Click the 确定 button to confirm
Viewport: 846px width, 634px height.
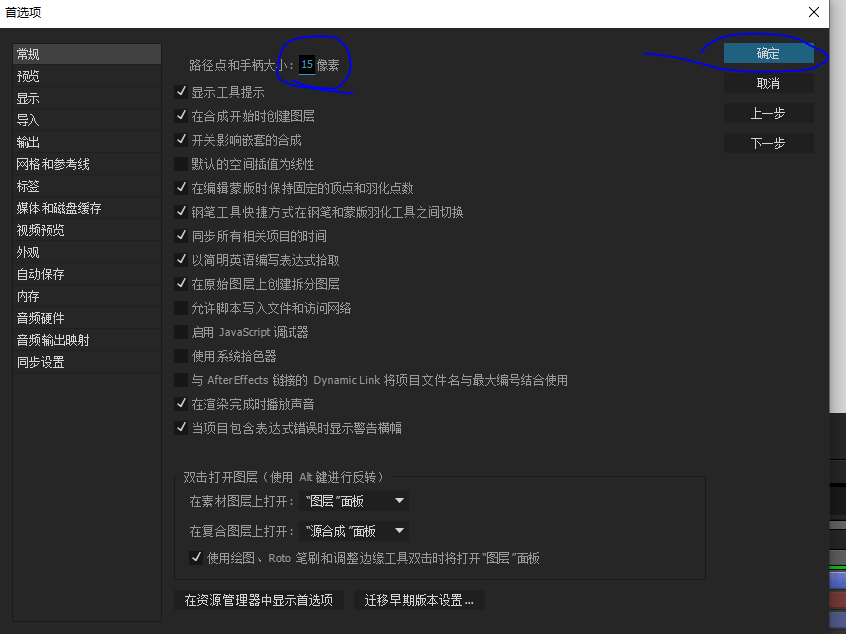click(770, 55)
